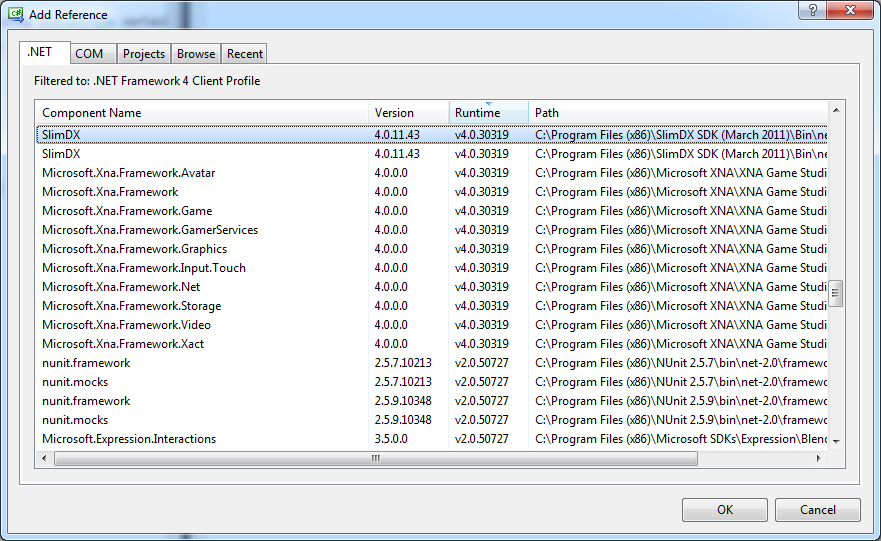Click the Add Reference title bar icon
This screenshot has width=881, height=541.
tap(16, 14)
